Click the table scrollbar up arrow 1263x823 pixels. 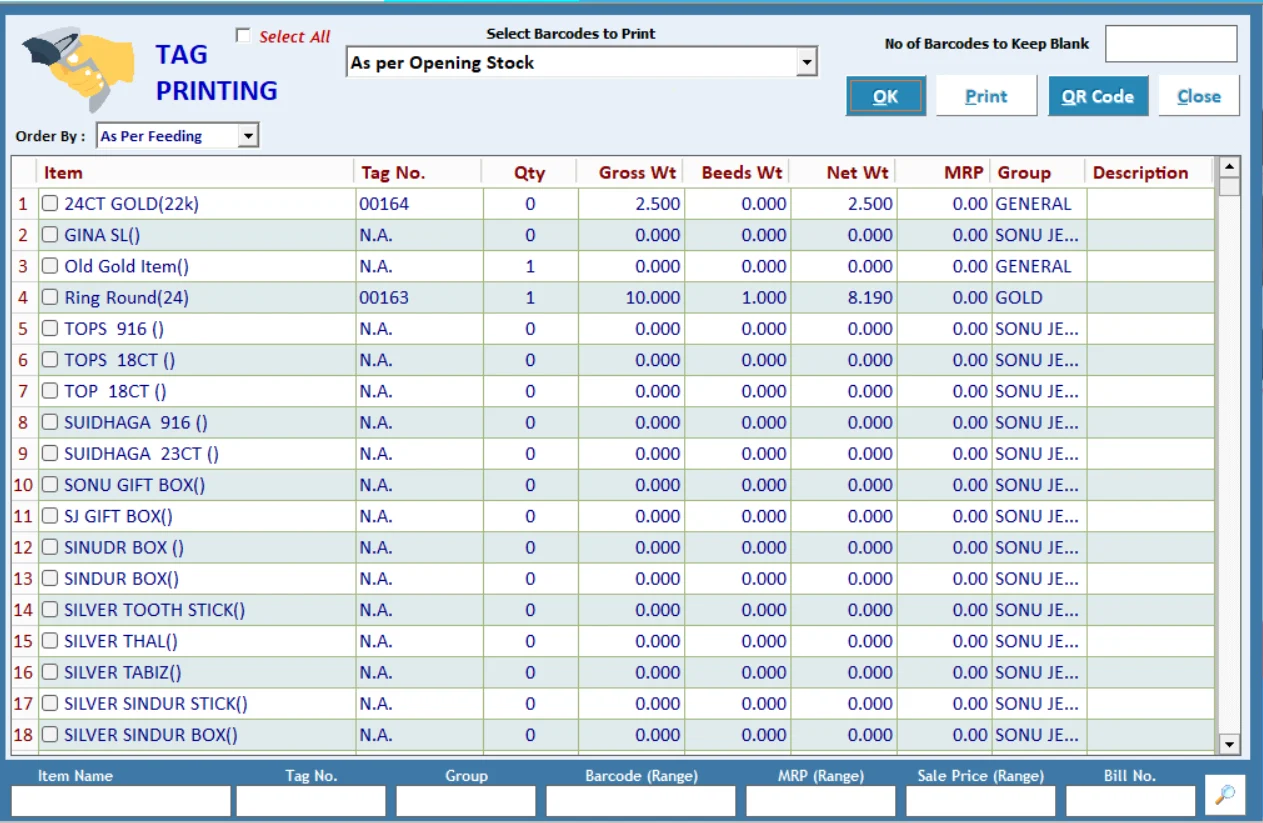(1229, 166)
